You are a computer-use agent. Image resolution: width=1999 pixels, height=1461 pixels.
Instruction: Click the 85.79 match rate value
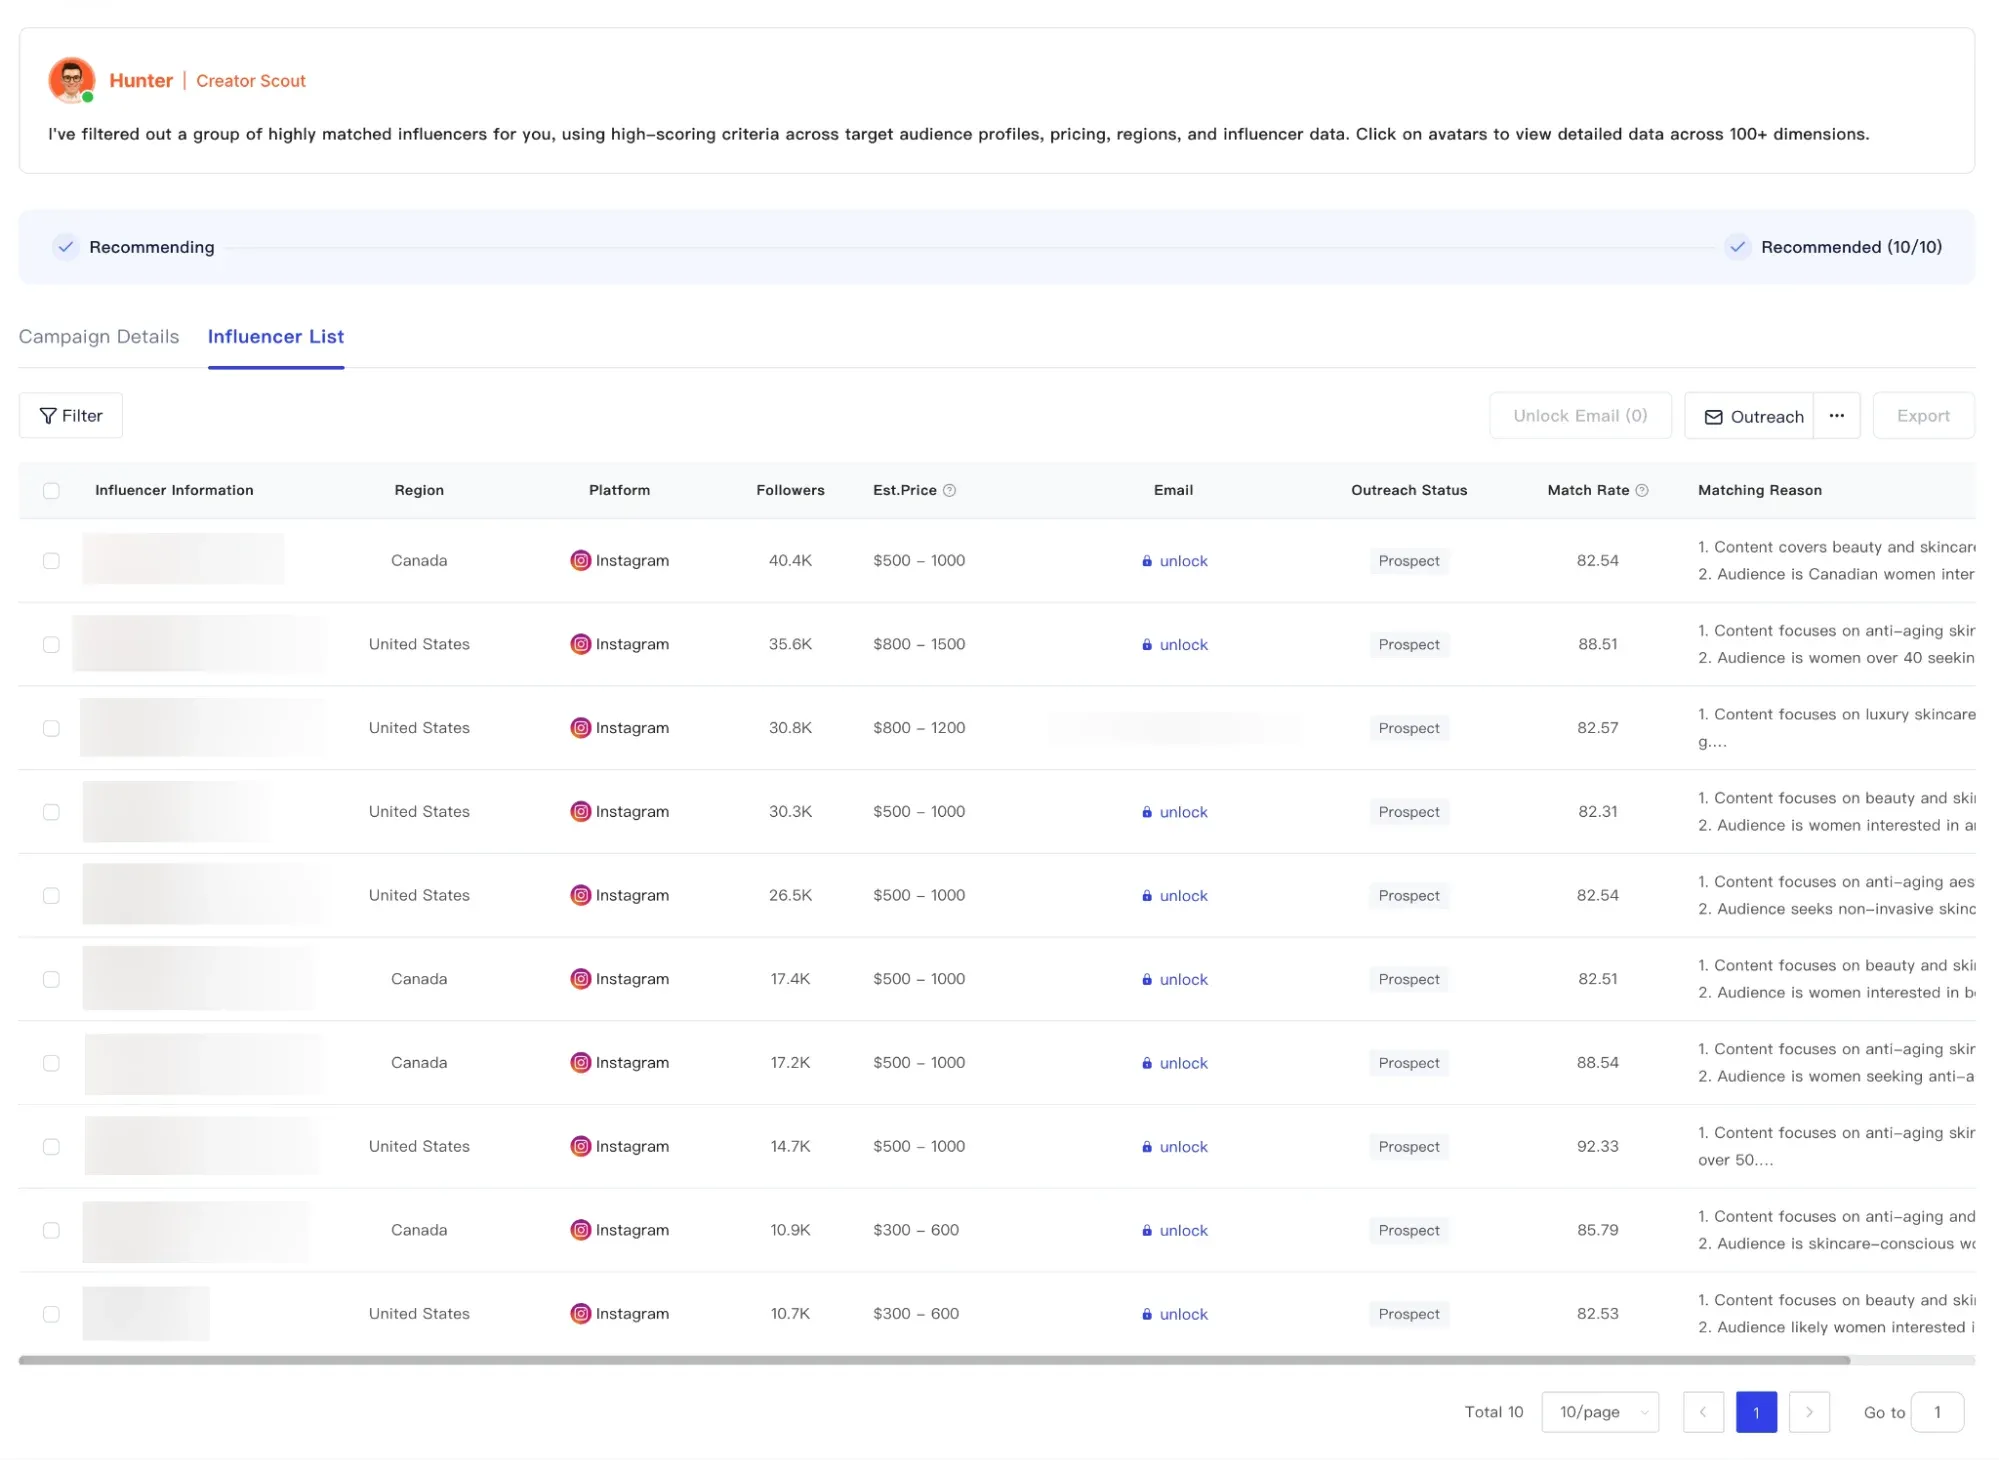pos(1597,1230)
